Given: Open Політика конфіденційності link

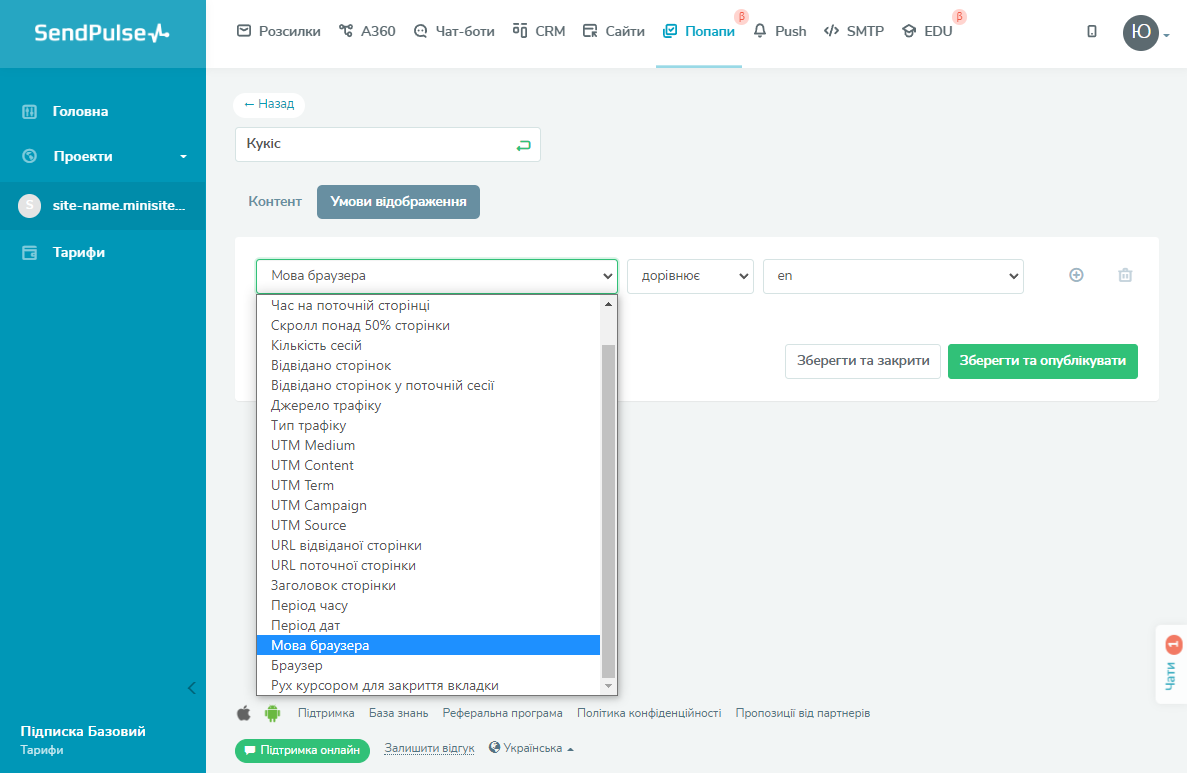Looking at the screenshot, I should click(x=649, y=713).
